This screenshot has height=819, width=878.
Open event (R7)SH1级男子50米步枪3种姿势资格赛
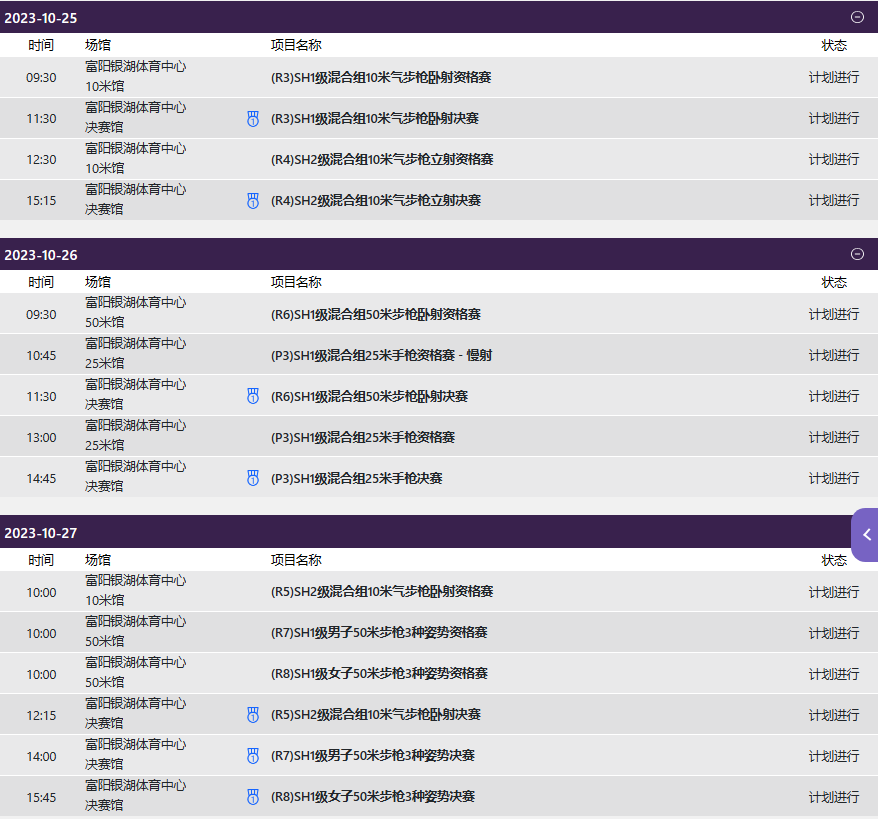point(380,632)
